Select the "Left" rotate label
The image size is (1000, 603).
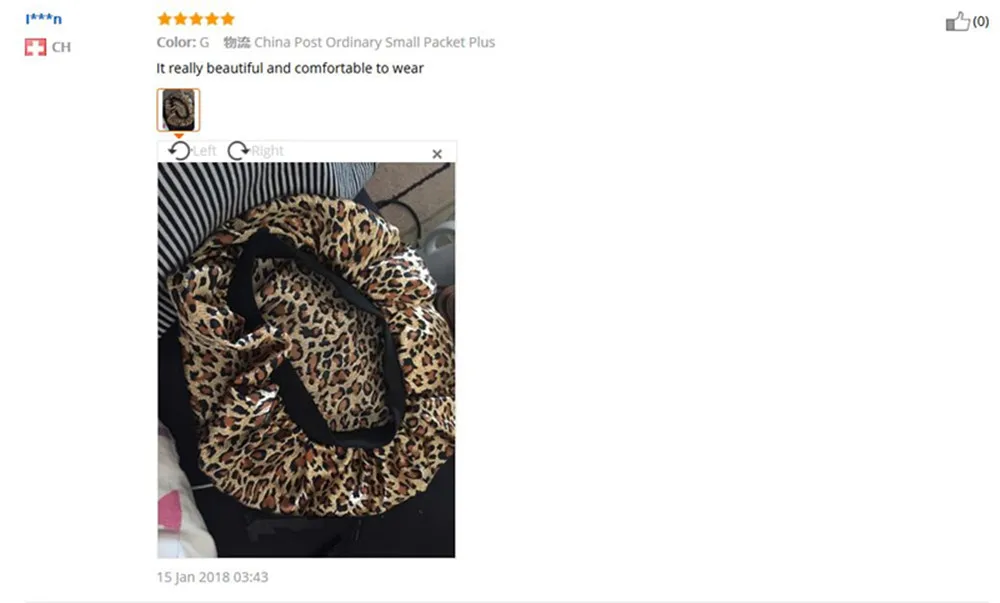point(204,151)
